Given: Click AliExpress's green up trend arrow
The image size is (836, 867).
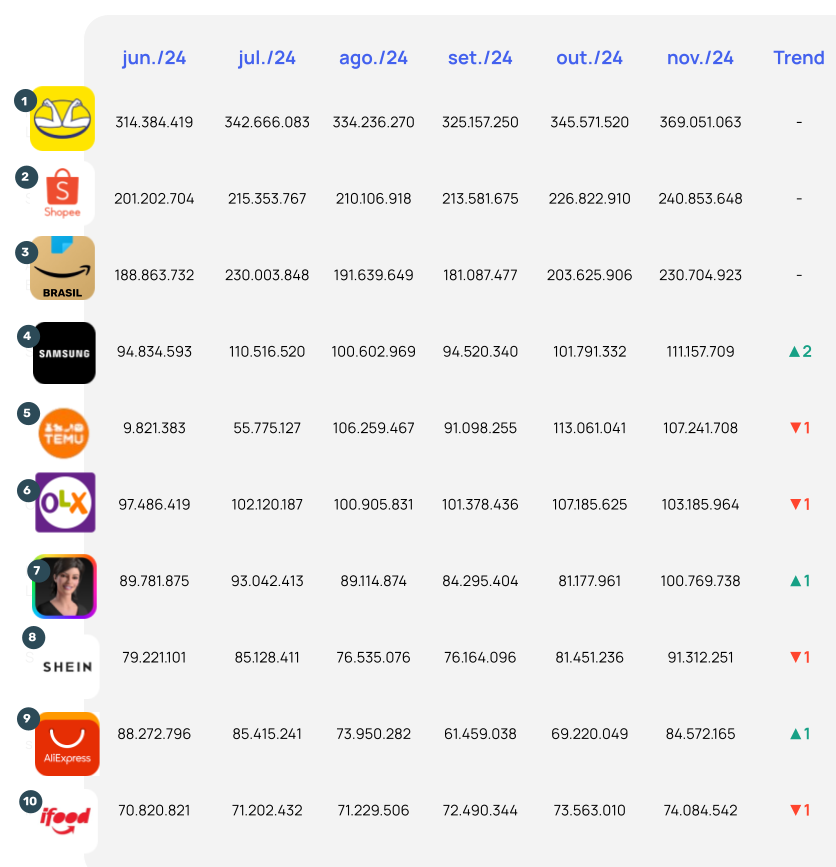Looking at the screenshot, I should tap(799, 734).
